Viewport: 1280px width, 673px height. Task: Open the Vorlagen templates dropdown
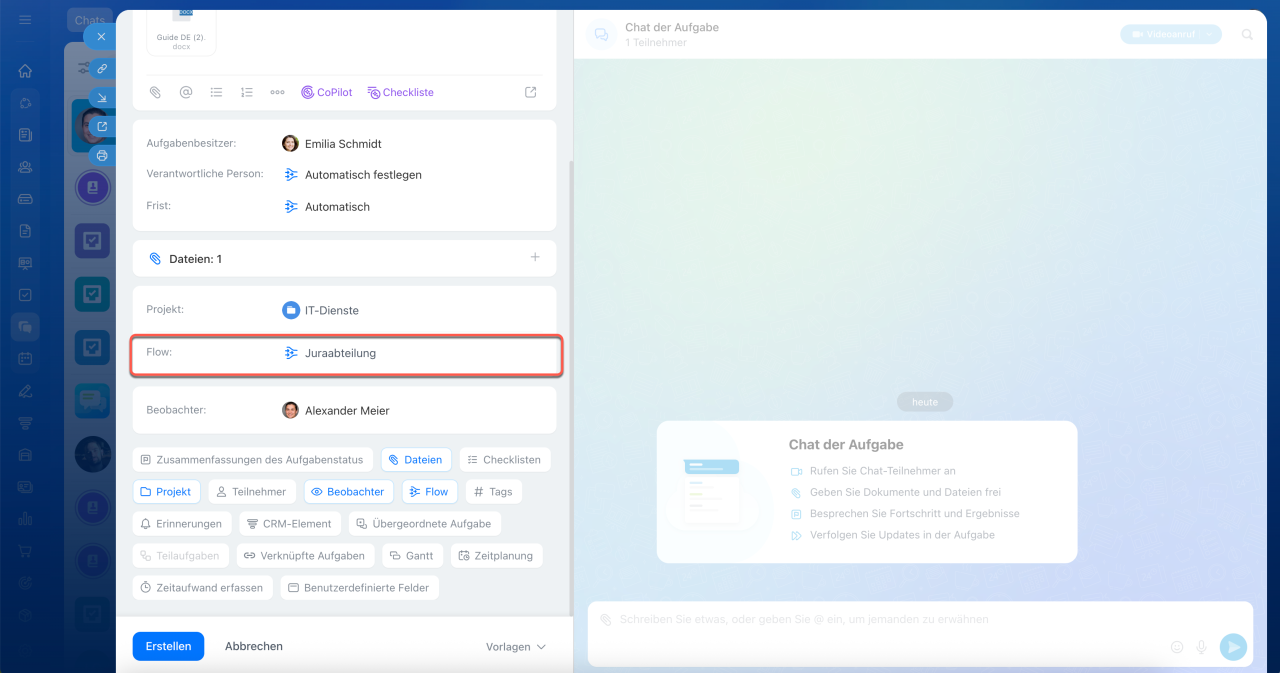(516, 647)
